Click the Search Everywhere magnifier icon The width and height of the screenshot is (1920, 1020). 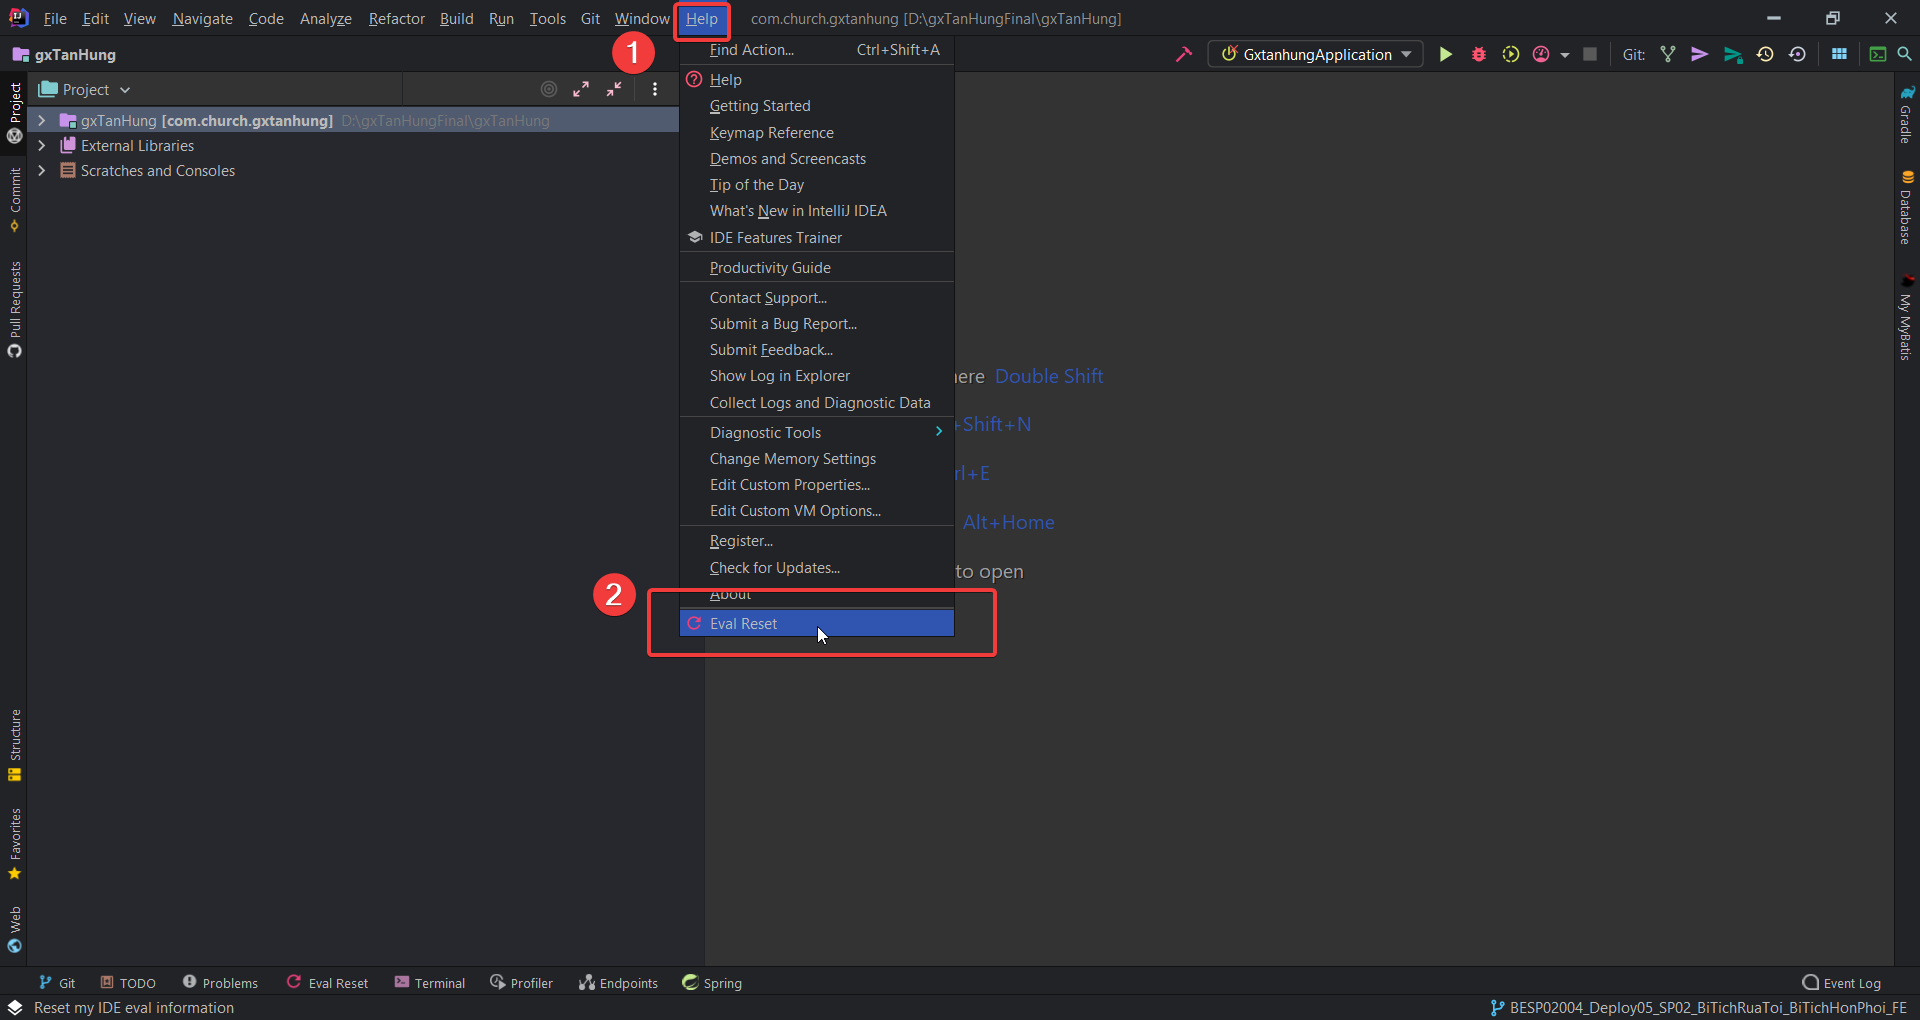tap(1904, 55)
